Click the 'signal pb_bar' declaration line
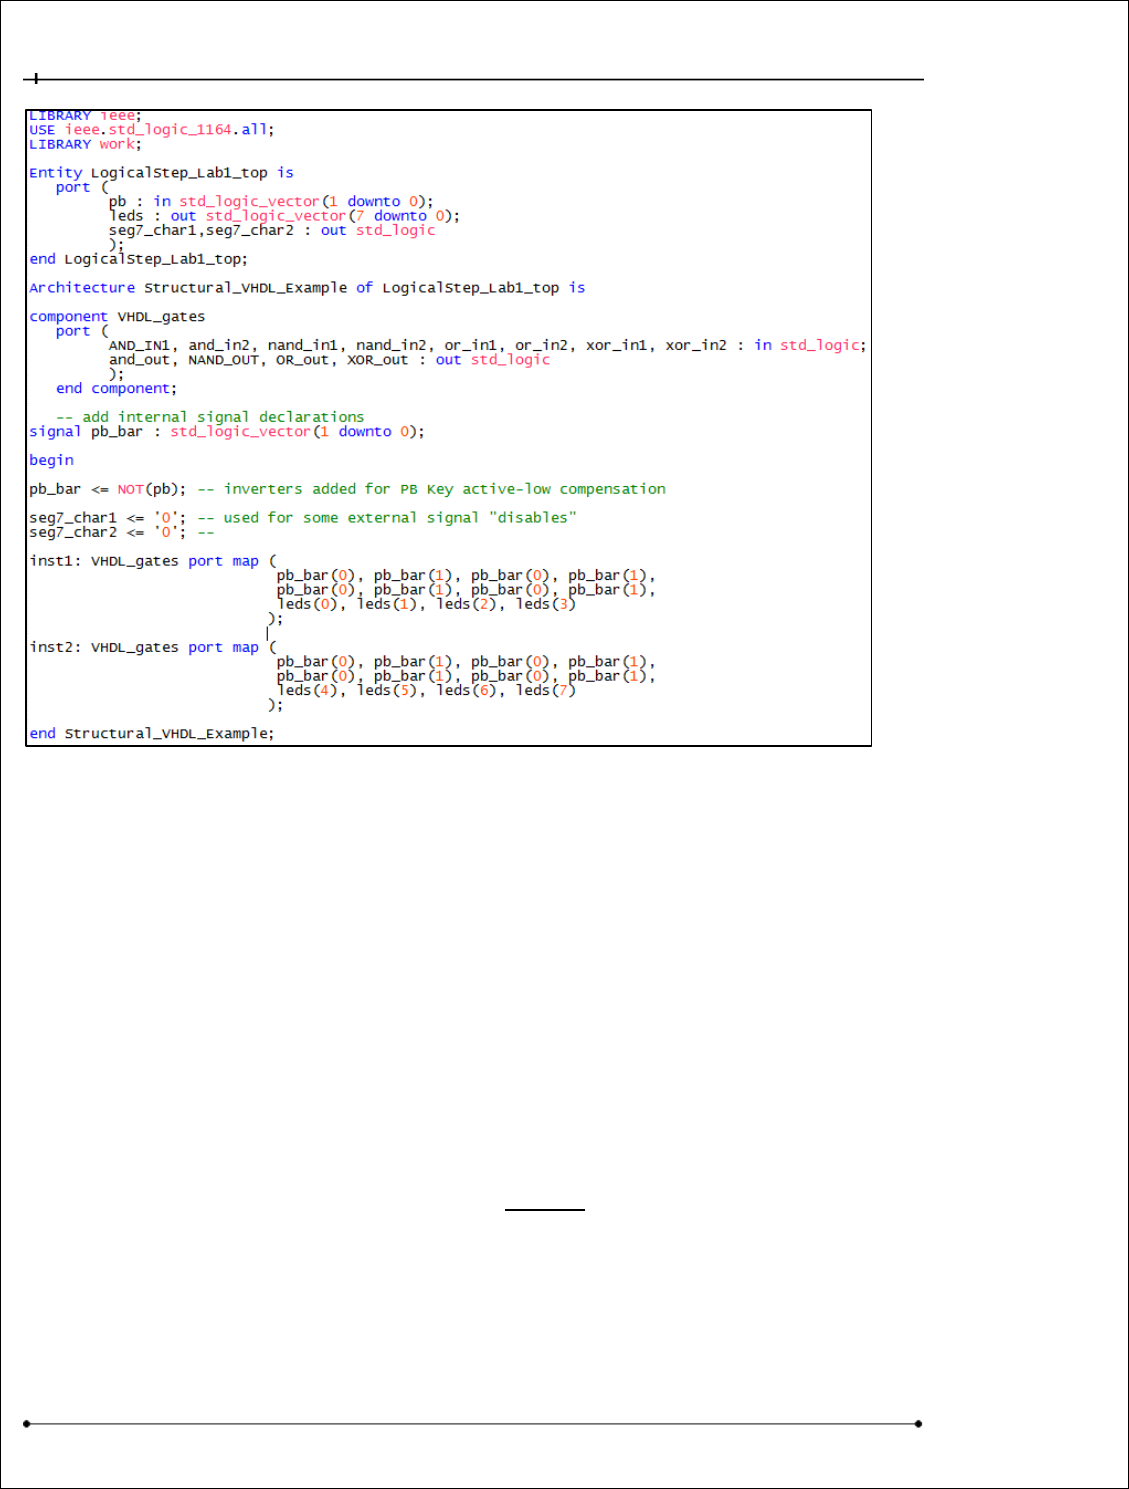The width and height of the screenshot is (1129, 1489). (x=227, y=432)
